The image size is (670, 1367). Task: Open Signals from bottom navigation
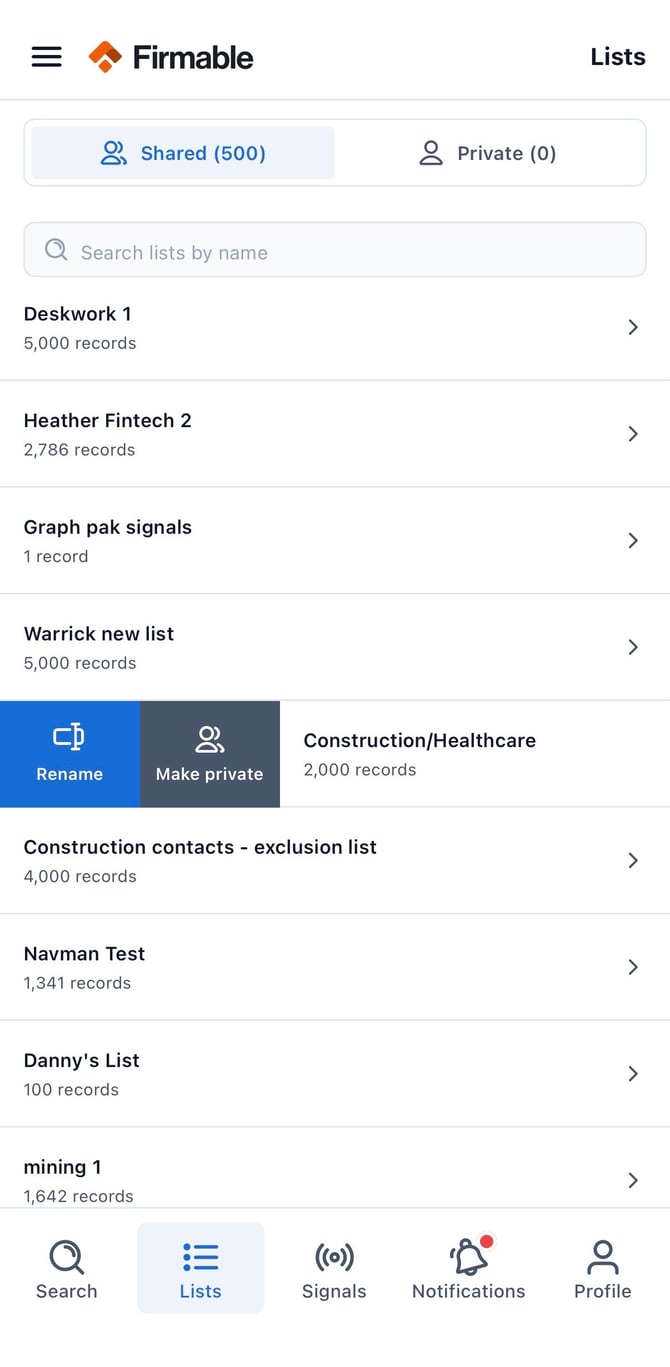[334, 1268]
